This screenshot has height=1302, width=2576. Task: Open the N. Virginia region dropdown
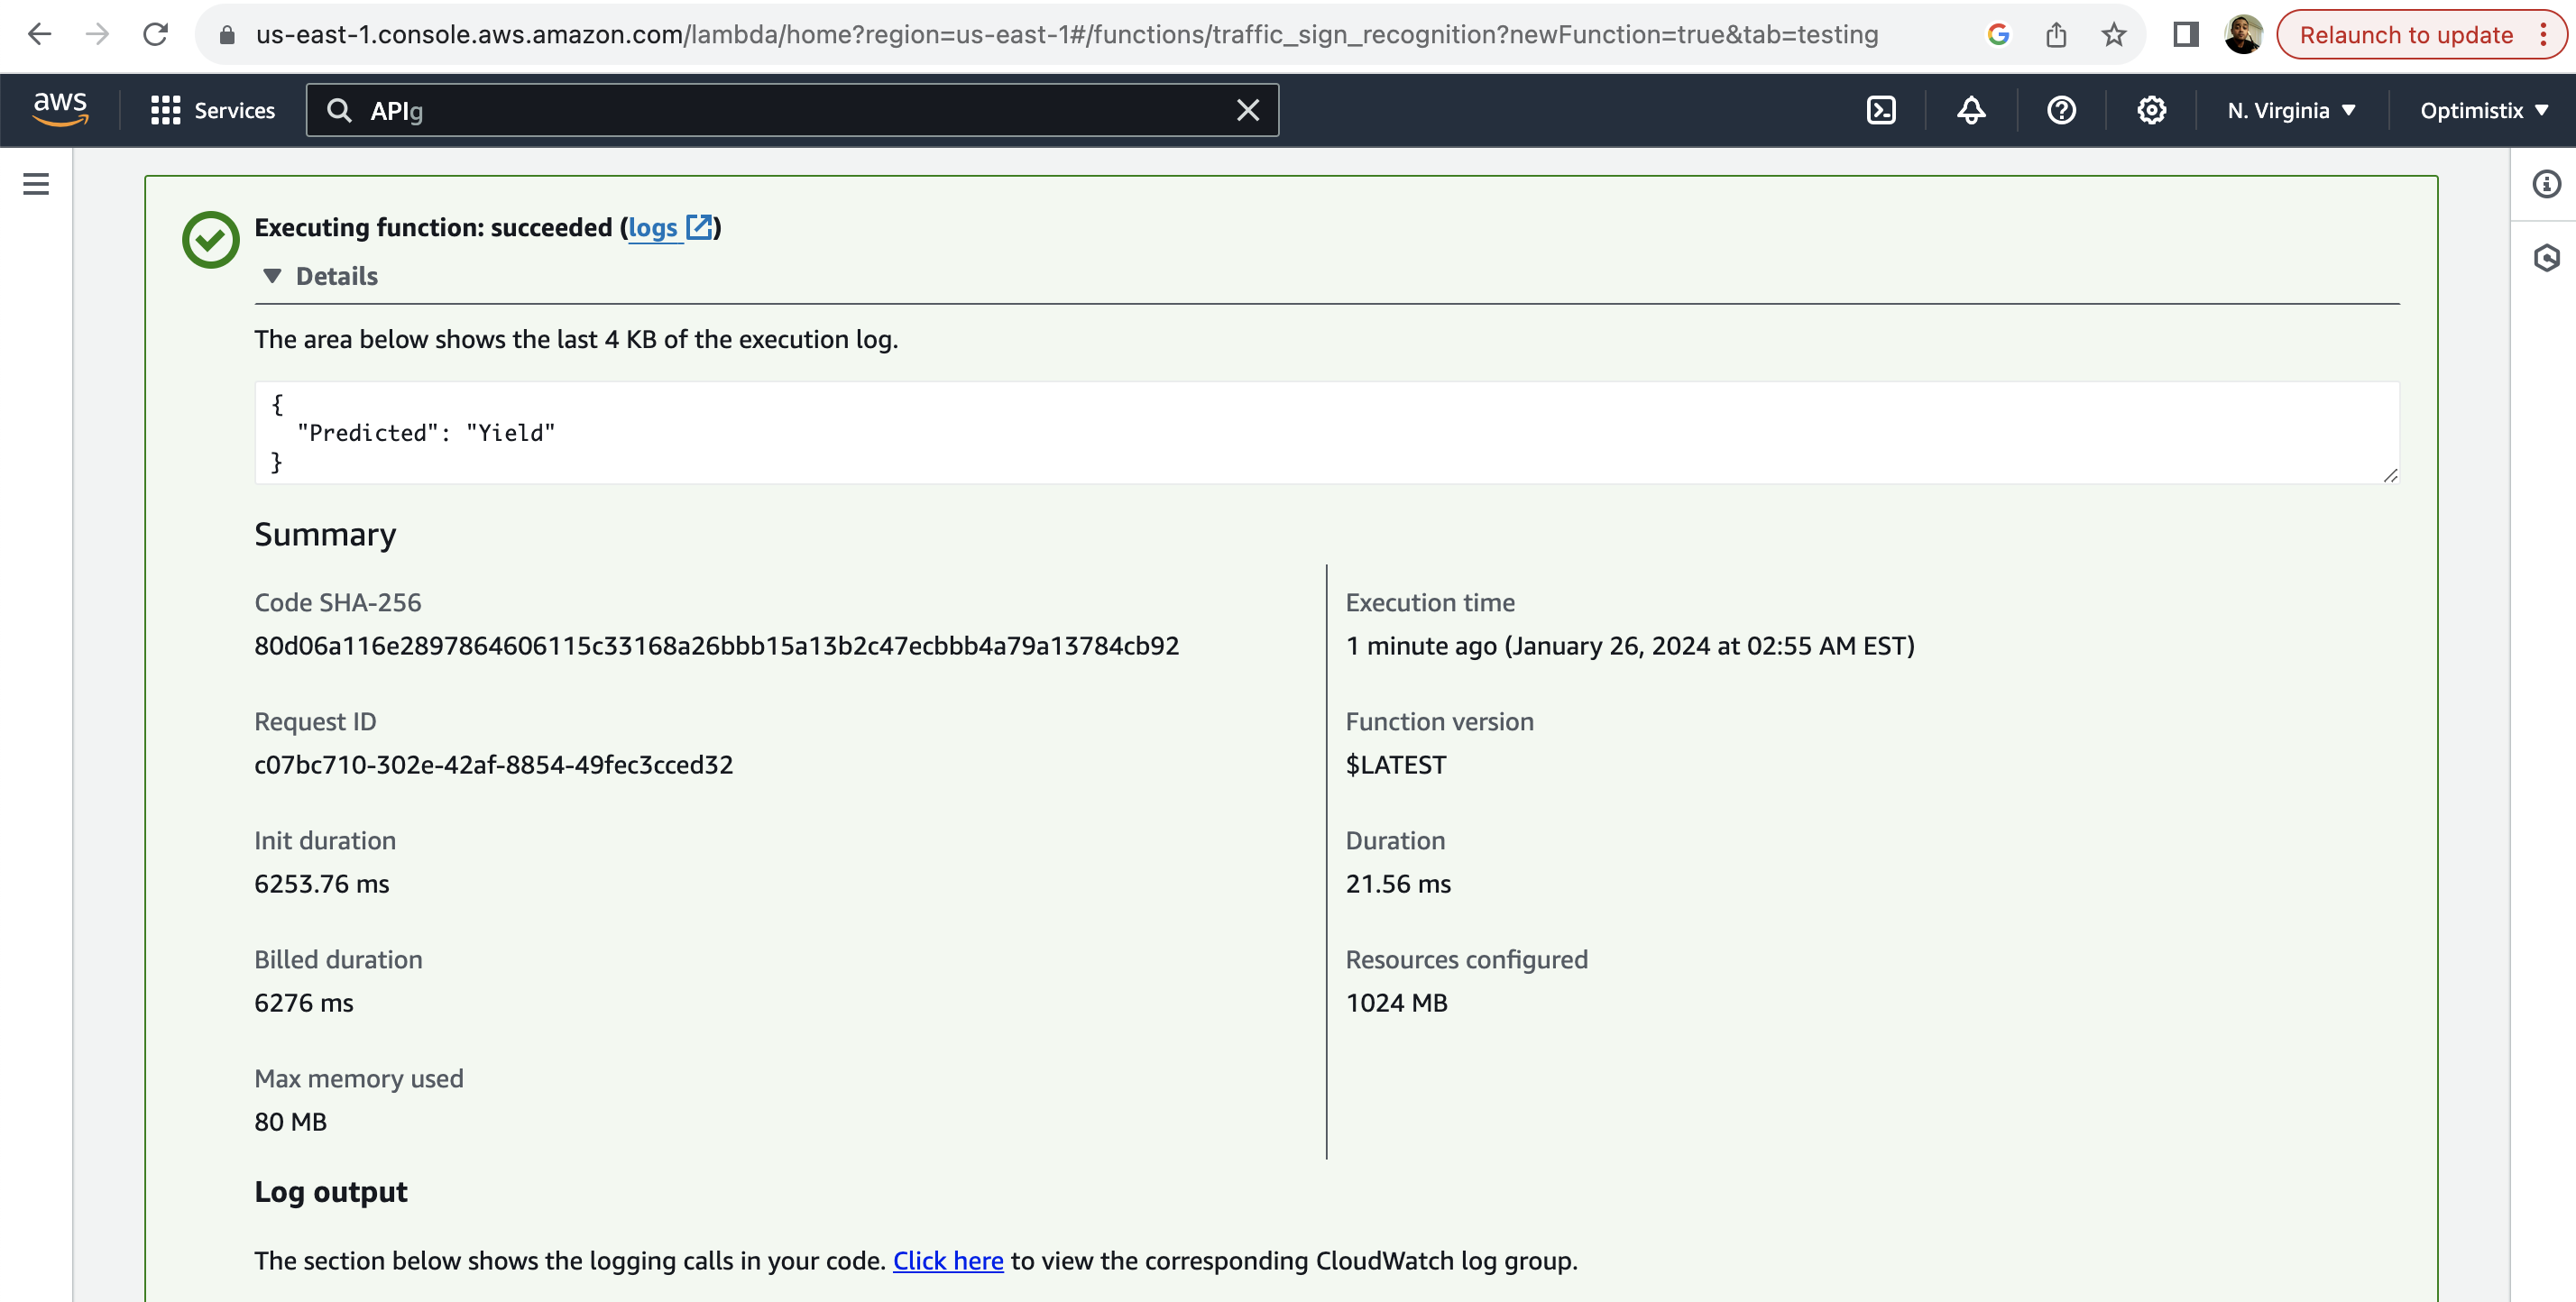pos(2291,110)
